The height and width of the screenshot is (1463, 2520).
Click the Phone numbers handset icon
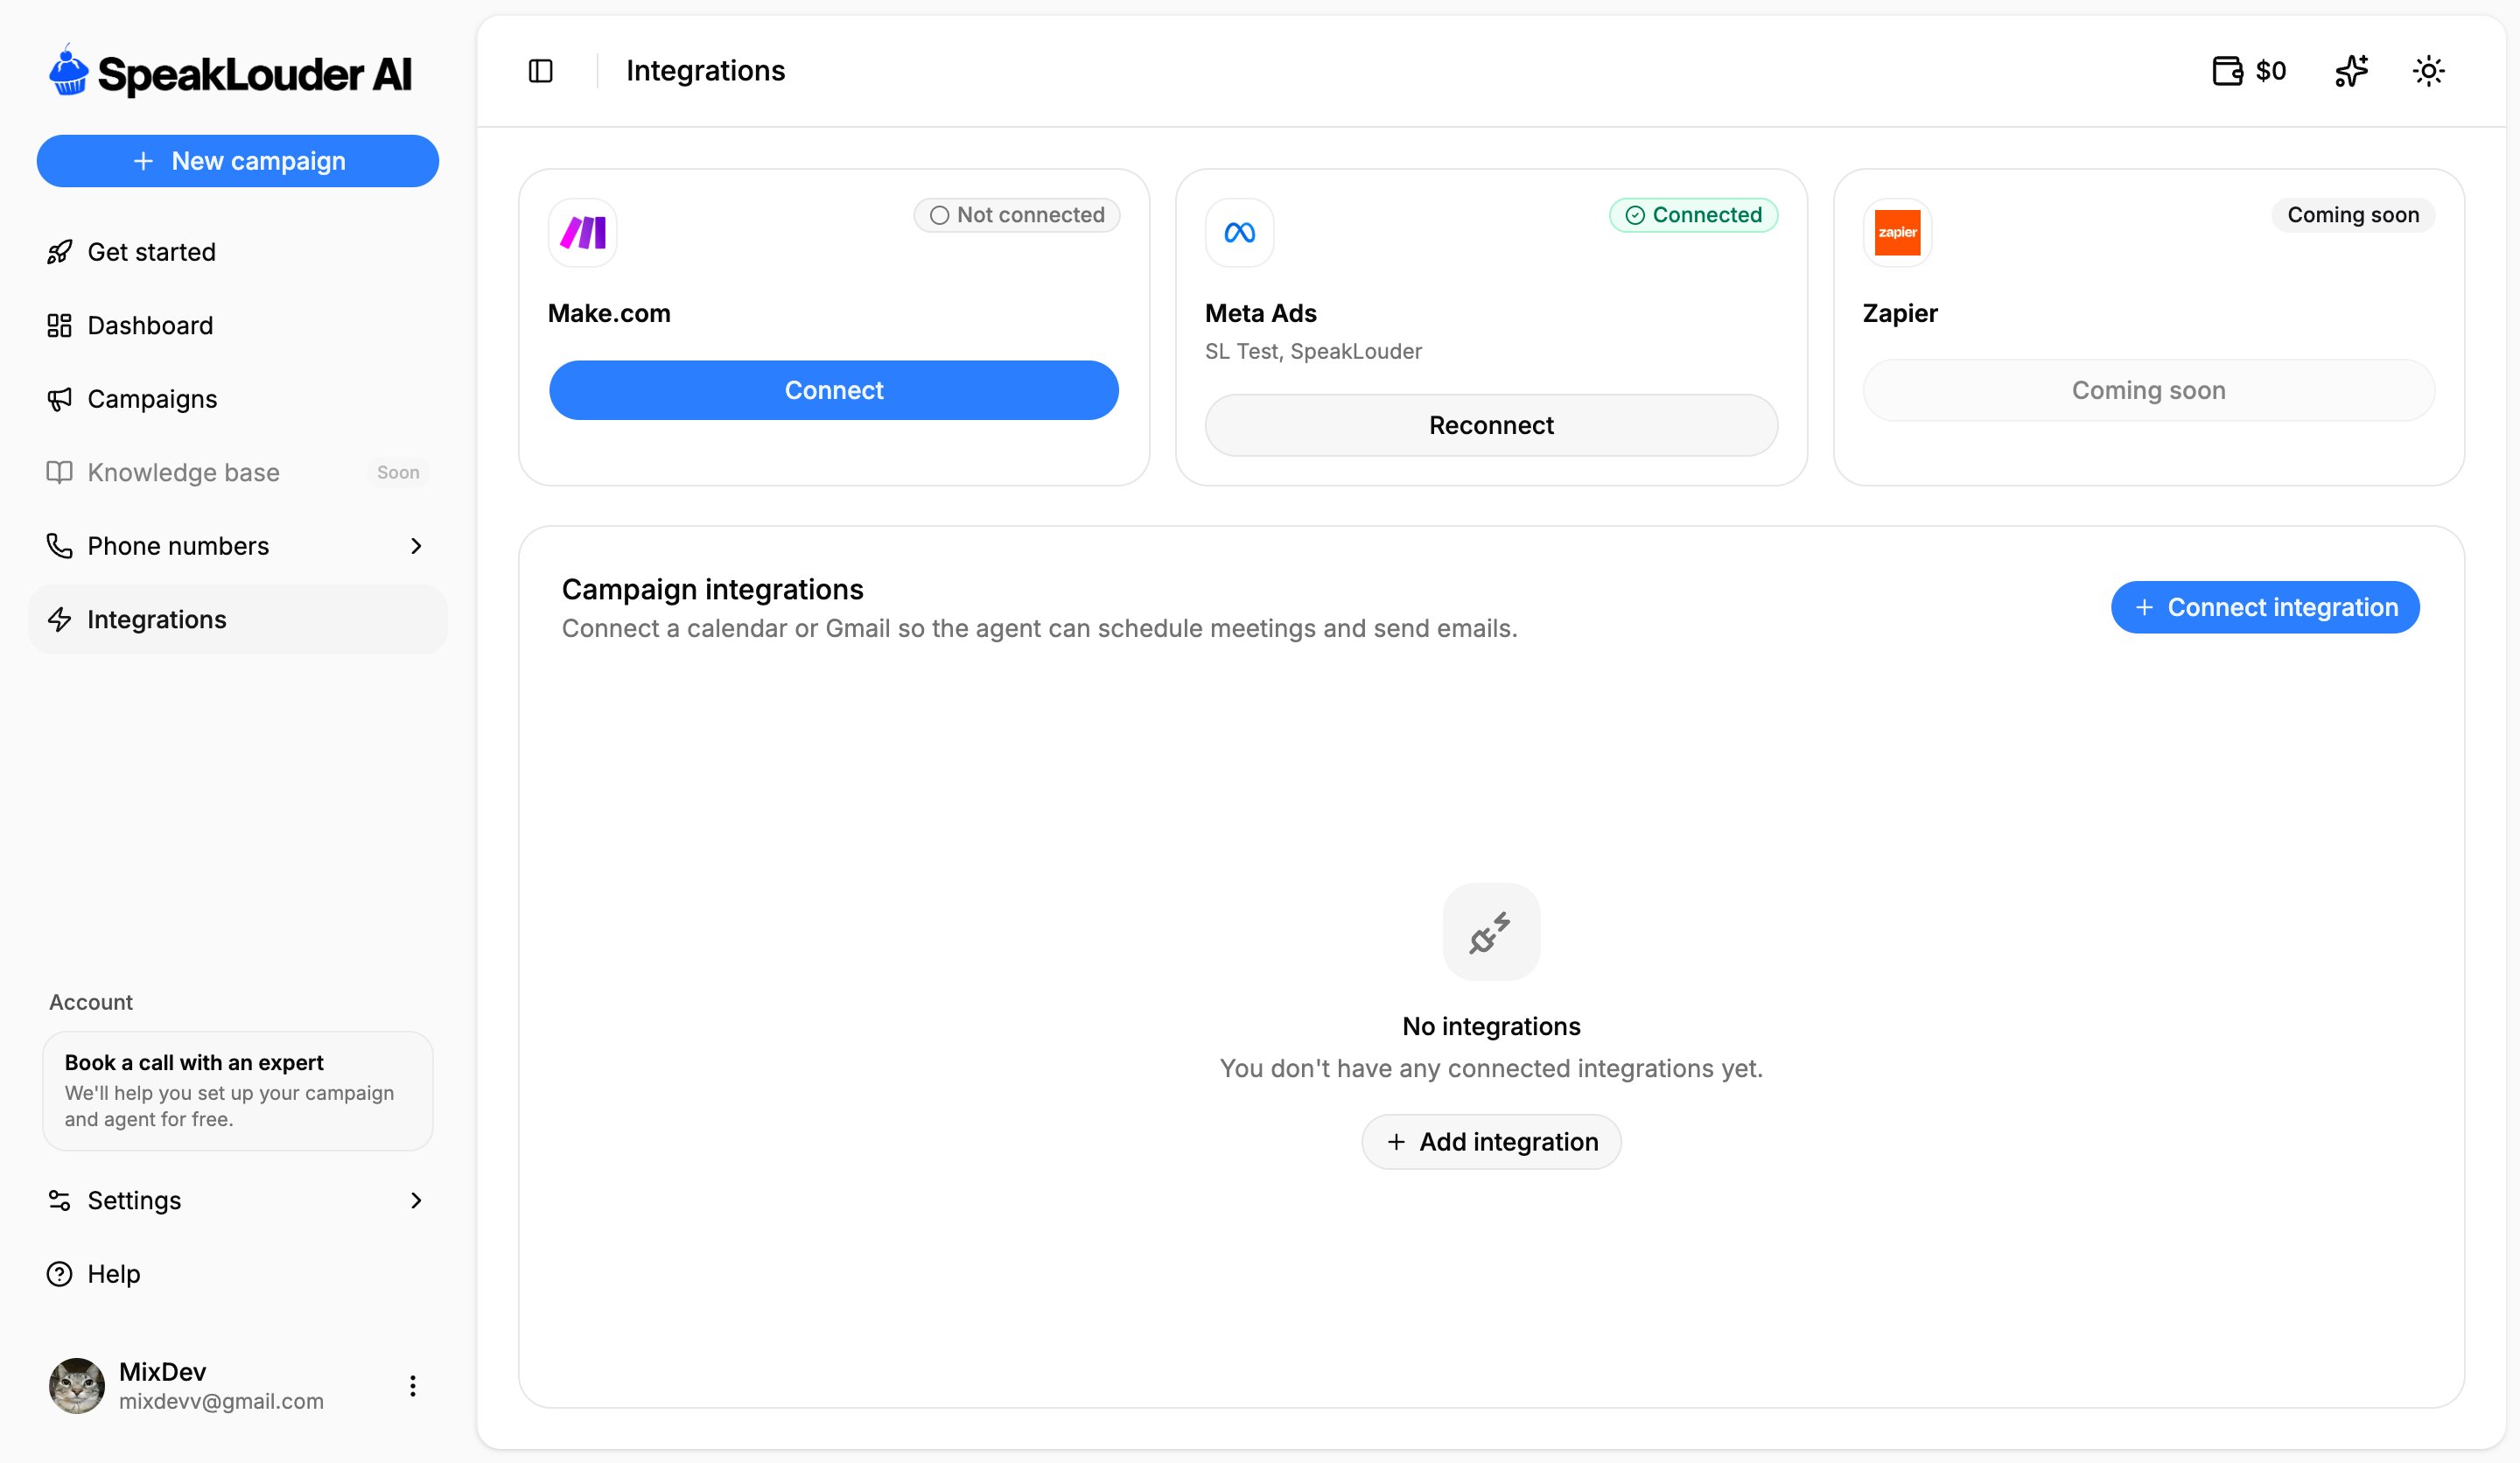click(x=60, y=546)
